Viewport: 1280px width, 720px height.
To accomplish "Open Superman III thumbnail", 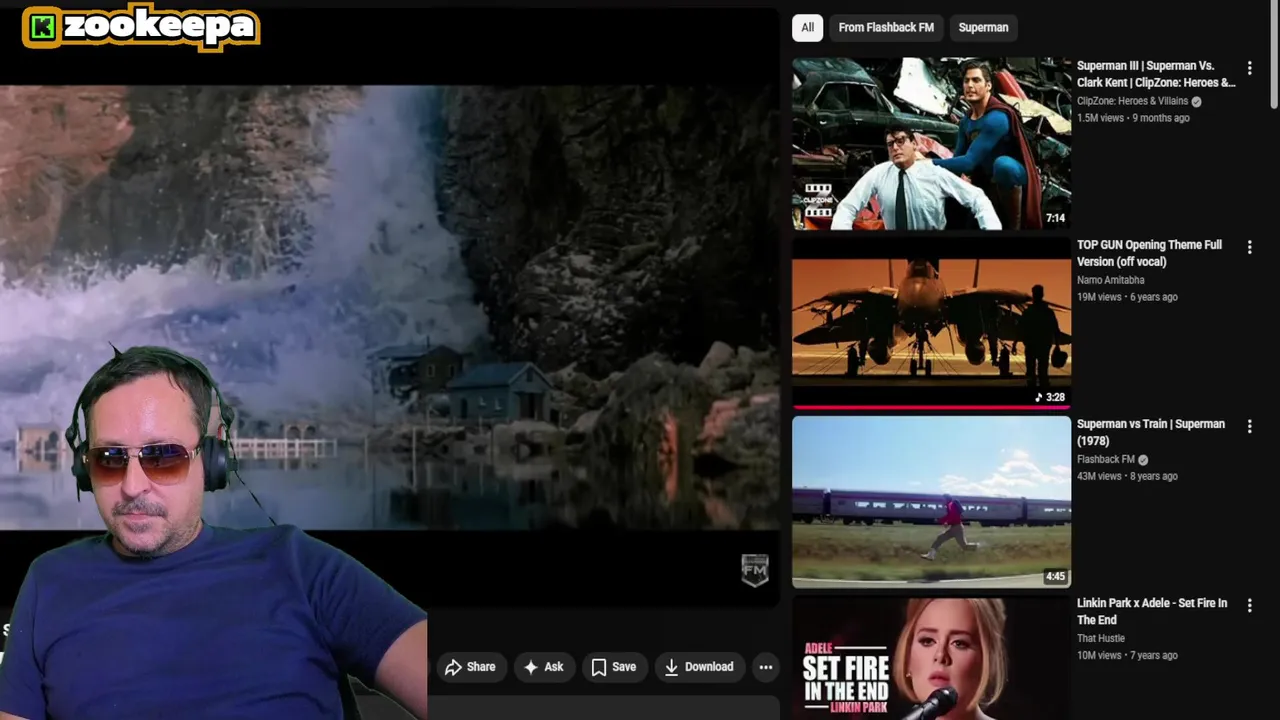I will pyautogui.click(x=931, y=143).
